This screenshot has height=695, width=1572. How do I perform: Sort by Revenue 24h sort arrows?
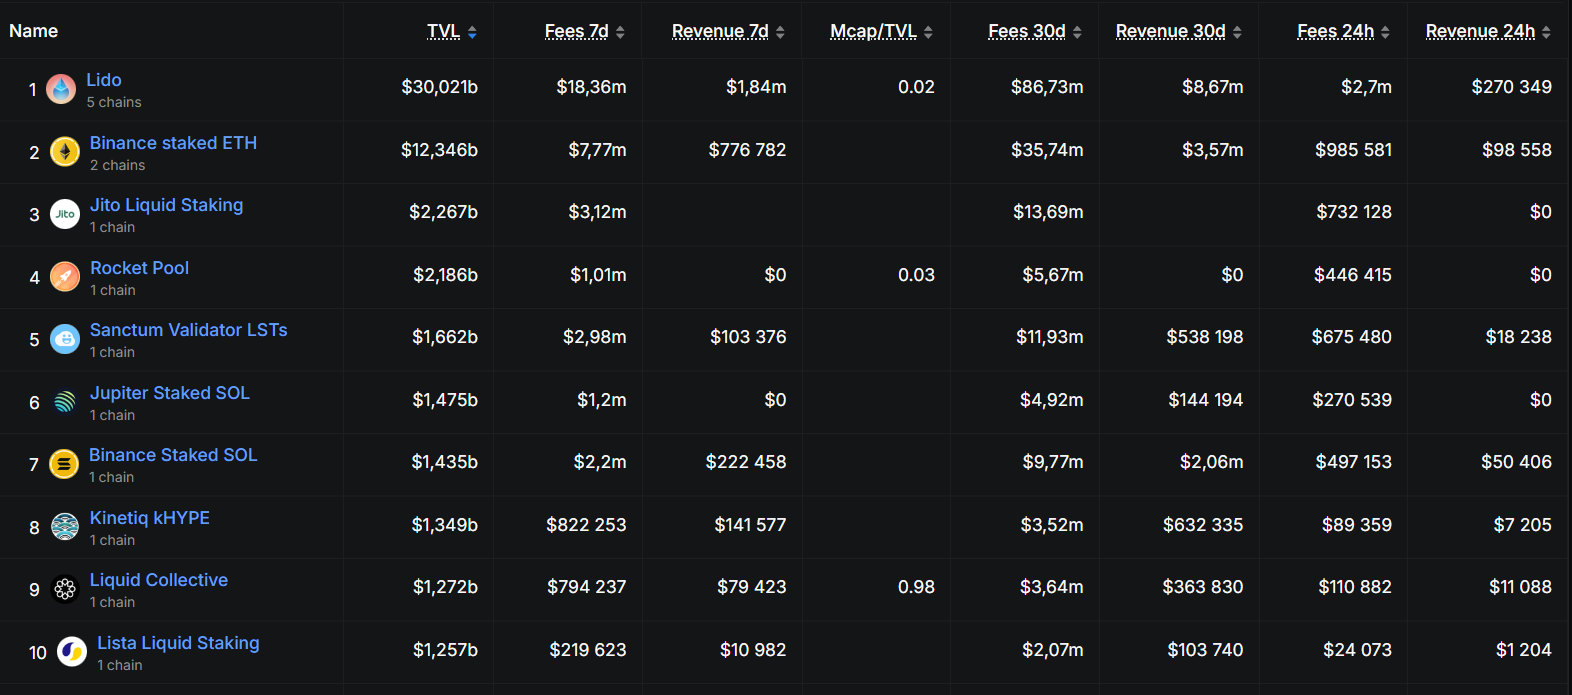[1546, 32]
